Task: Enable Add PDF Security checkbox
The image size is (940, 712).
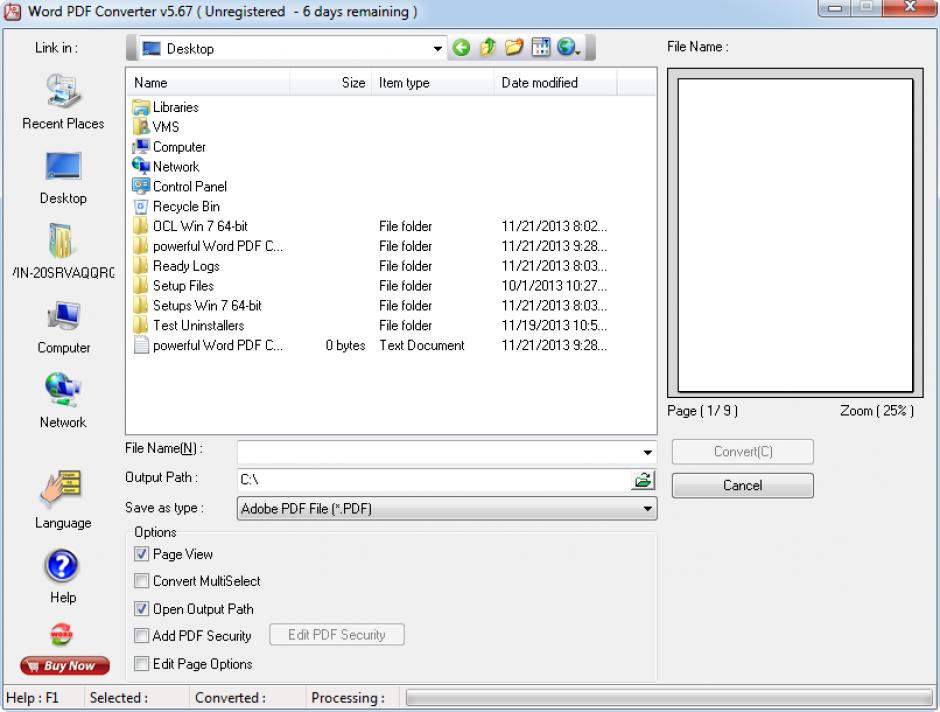Action: (142, 635)
